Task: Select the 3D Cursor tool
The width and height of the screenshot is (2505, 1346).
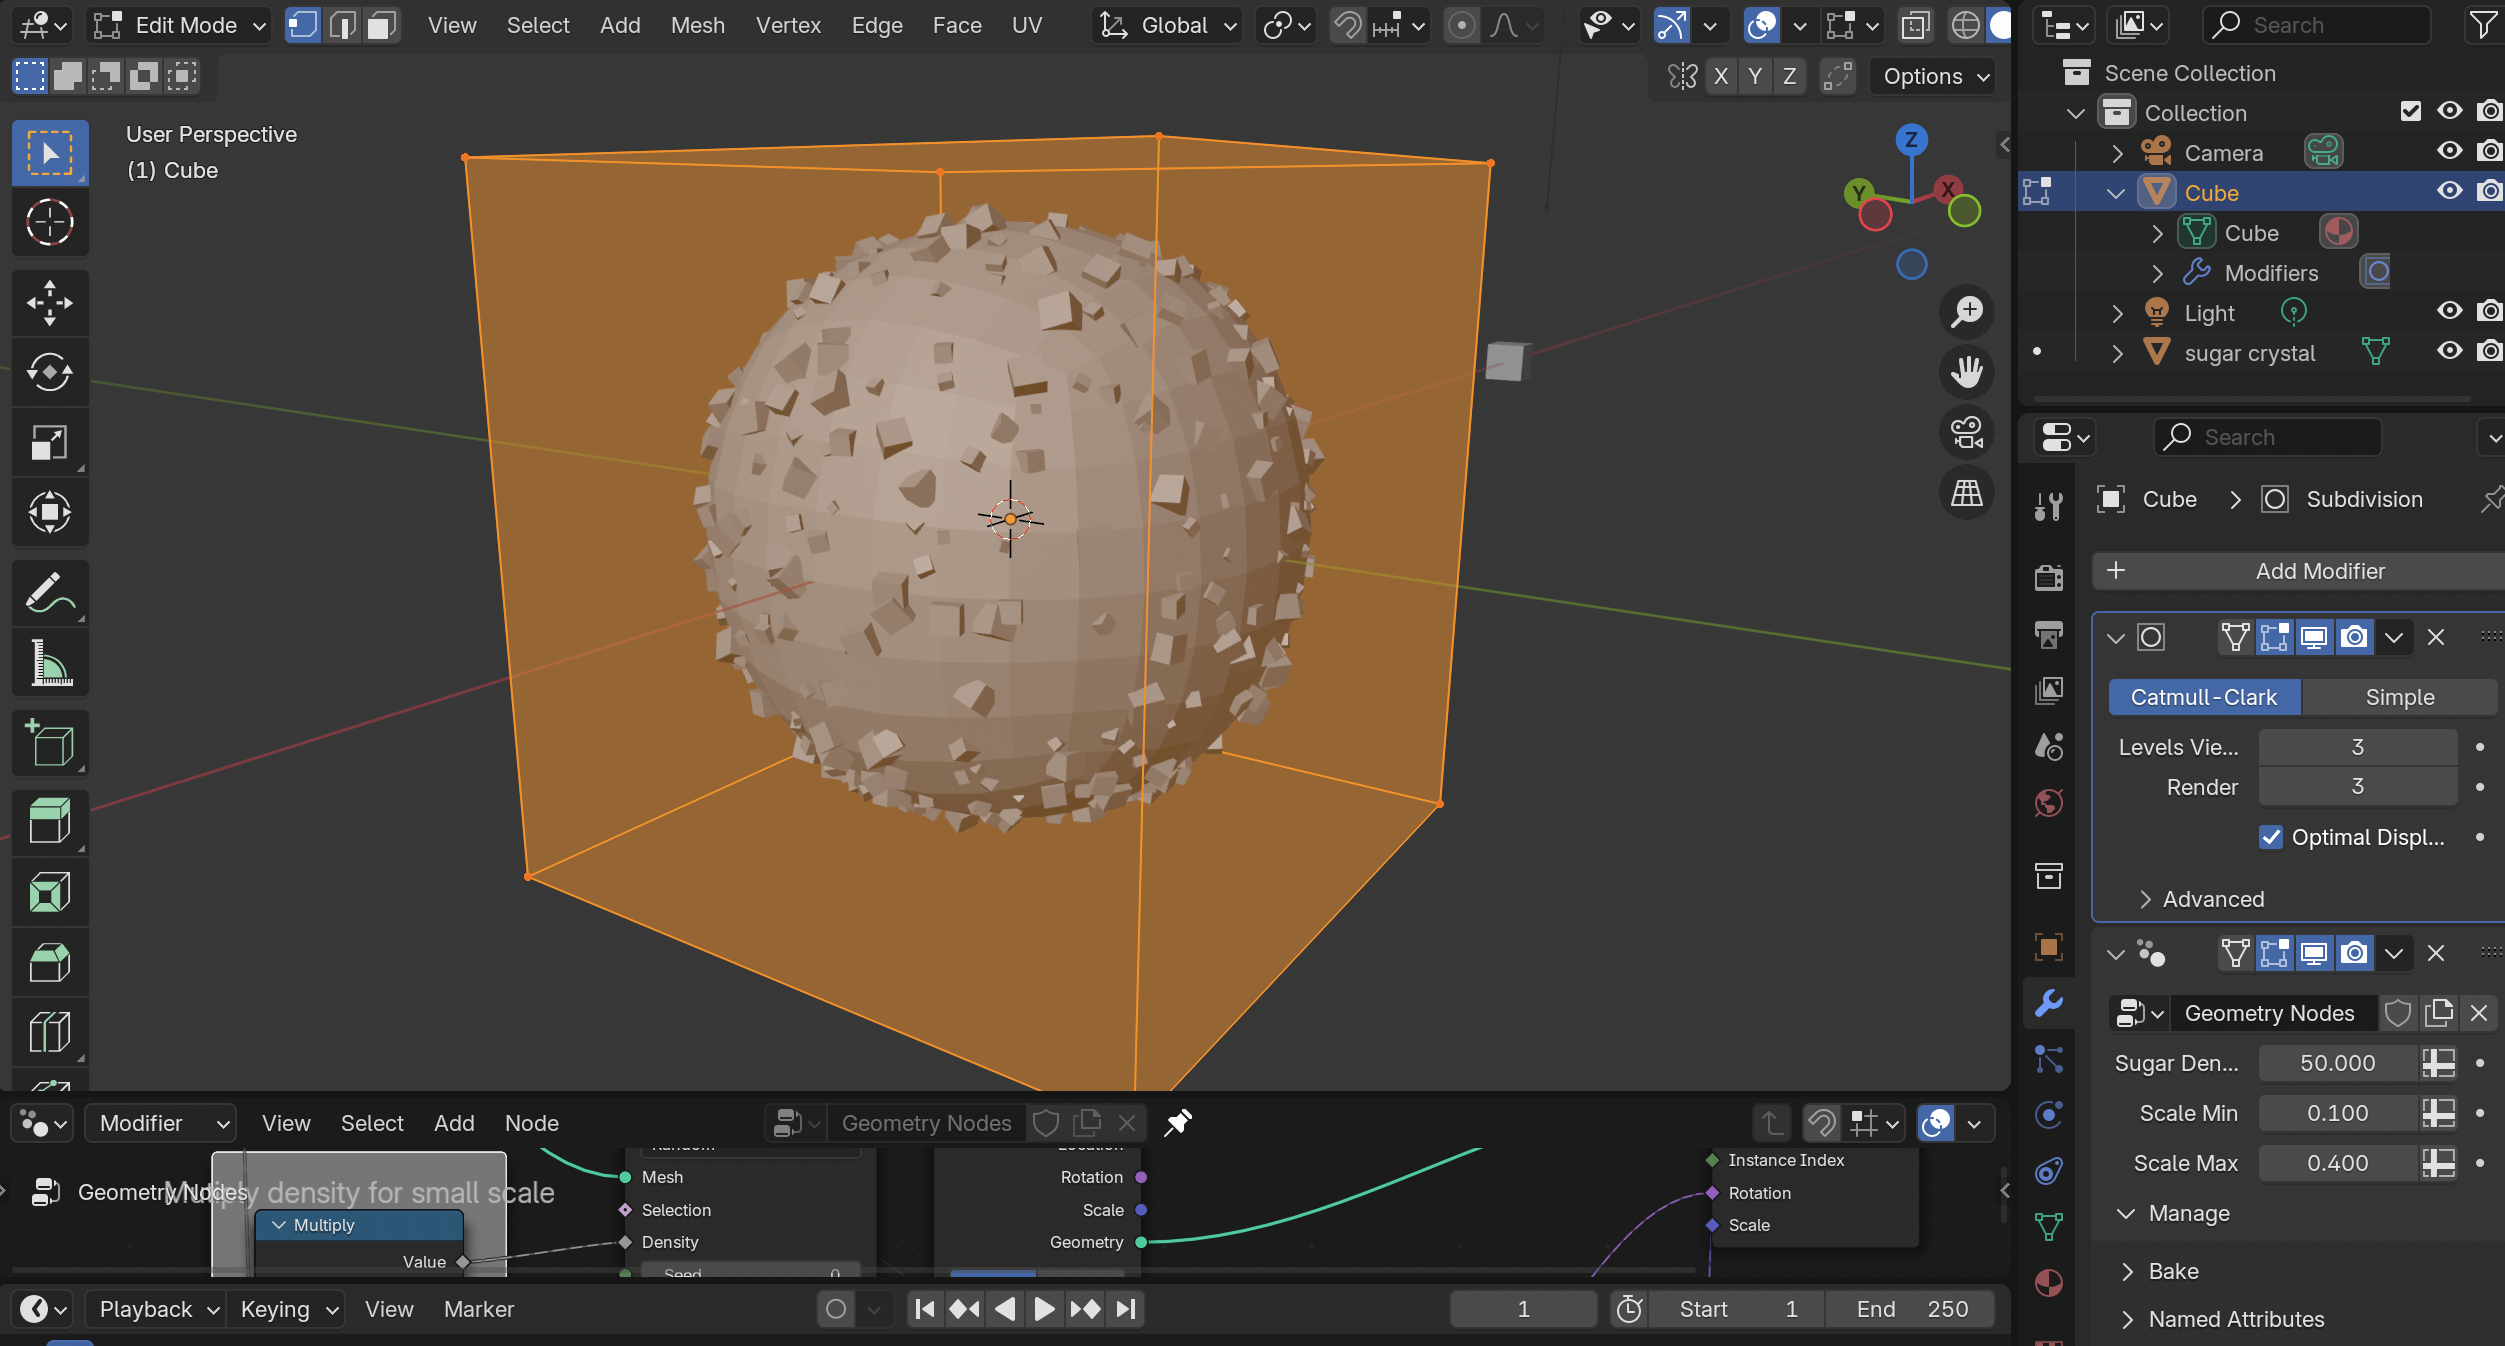Action: [49, 222]
